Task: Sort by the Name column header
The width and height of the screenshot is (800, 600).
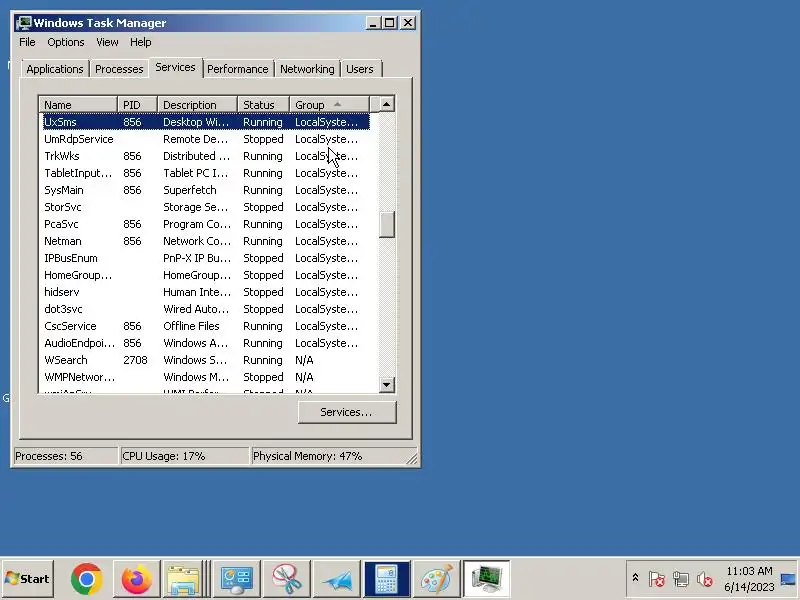Action: coord(78,105)
